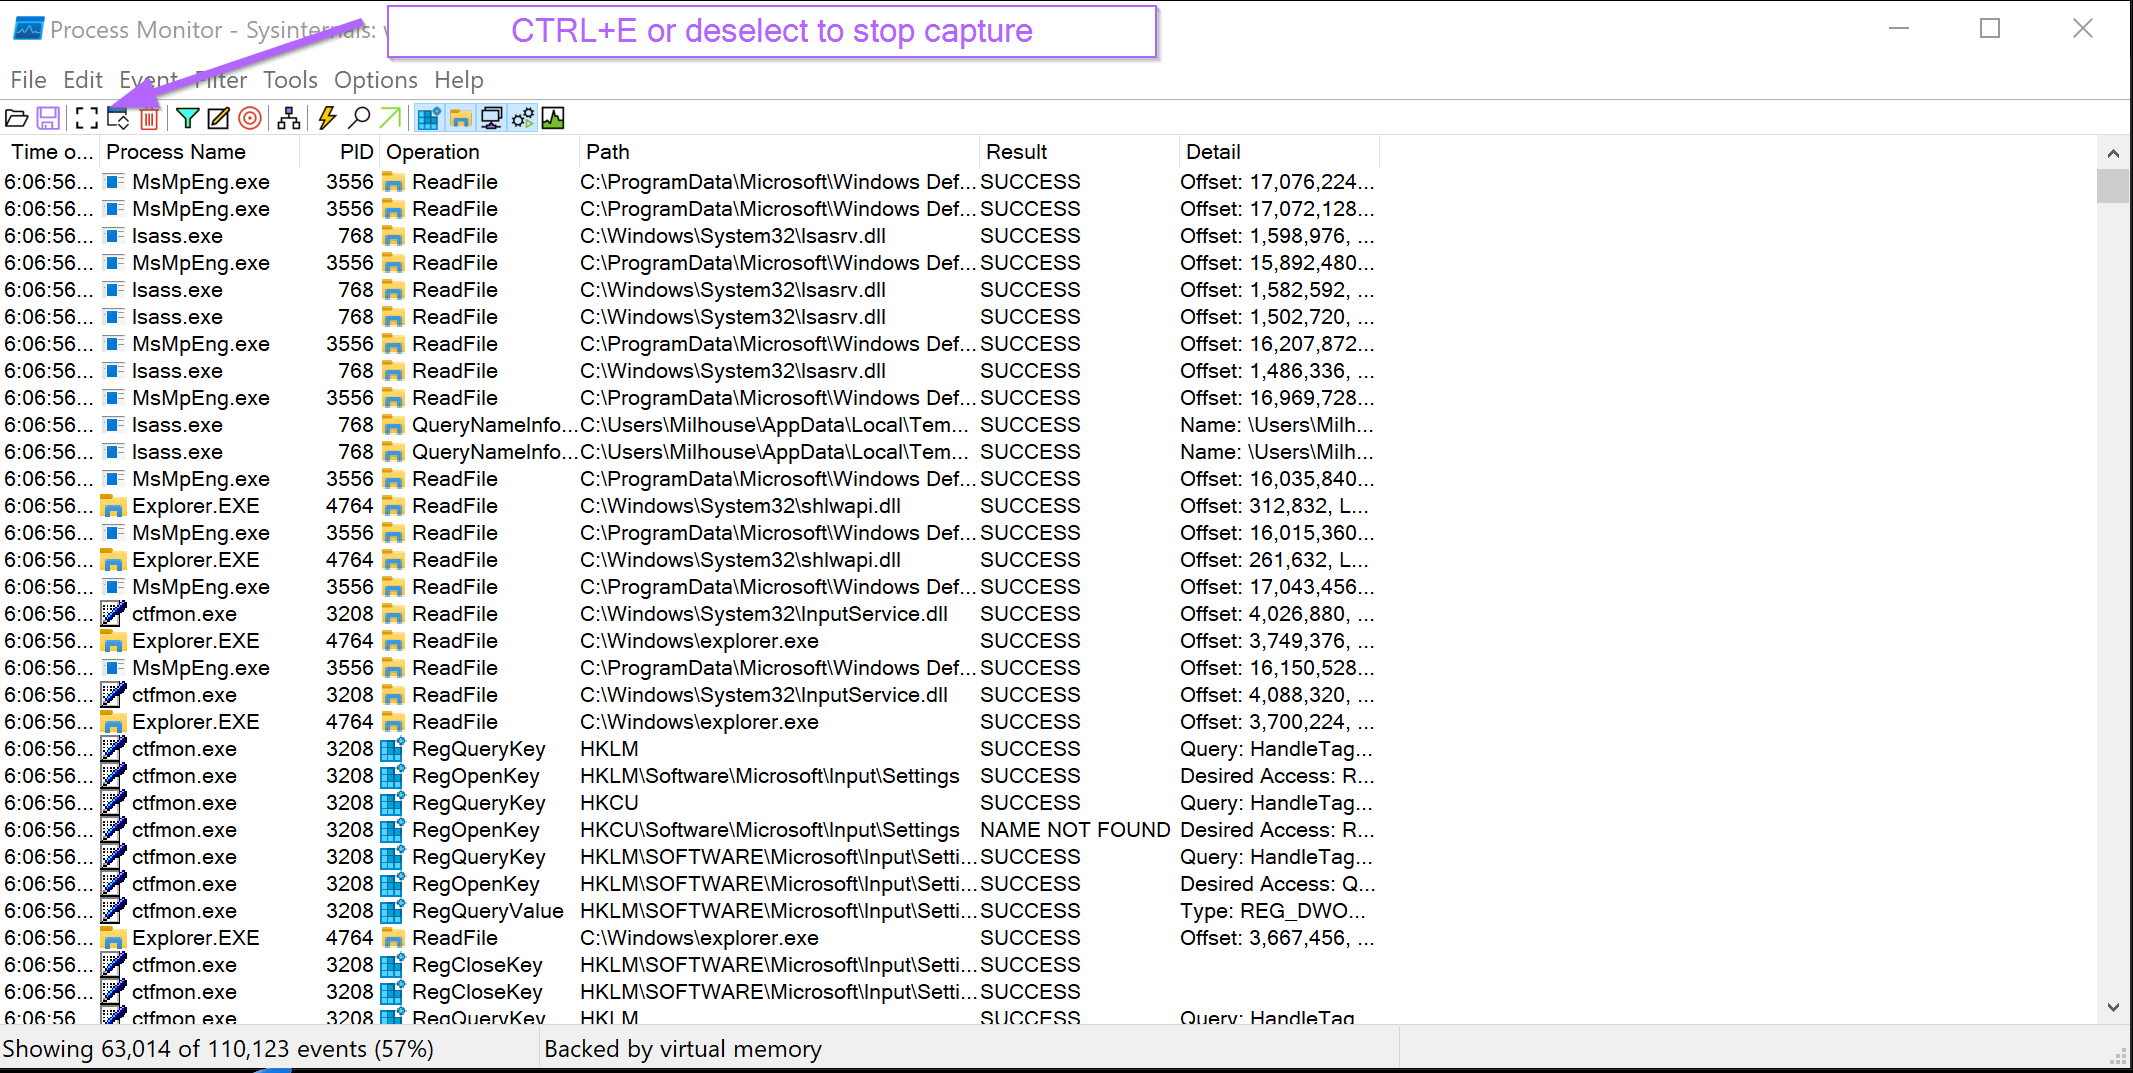Click the MsMpEng.exe icon in the Offset 16,150,528 row
Image resolution: width=2133 pixels, height=1073 pixels.
click(x=114, y=668)
